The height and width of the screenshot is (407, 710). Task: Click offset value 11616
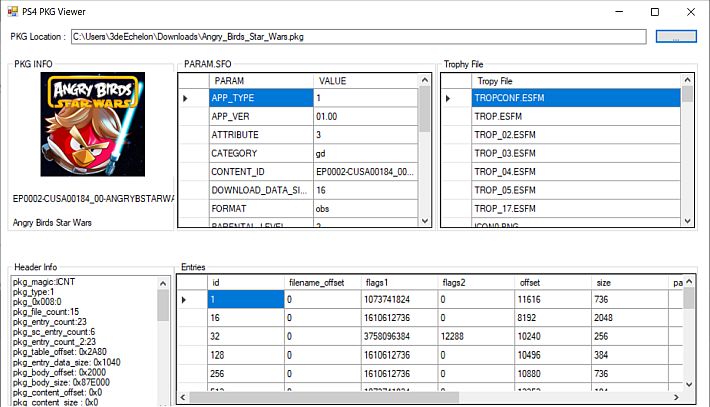tap(553, 299)
